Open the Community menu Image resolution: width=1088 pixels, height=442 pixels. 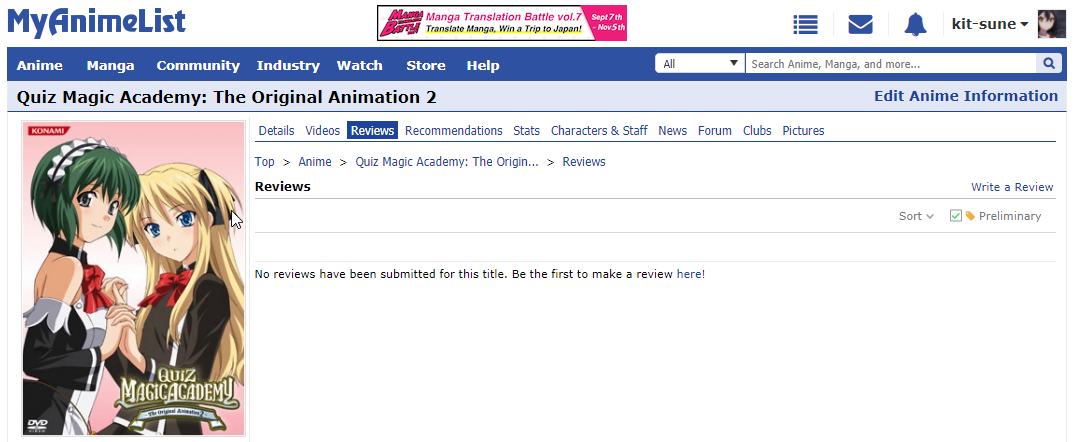[198, 65]
